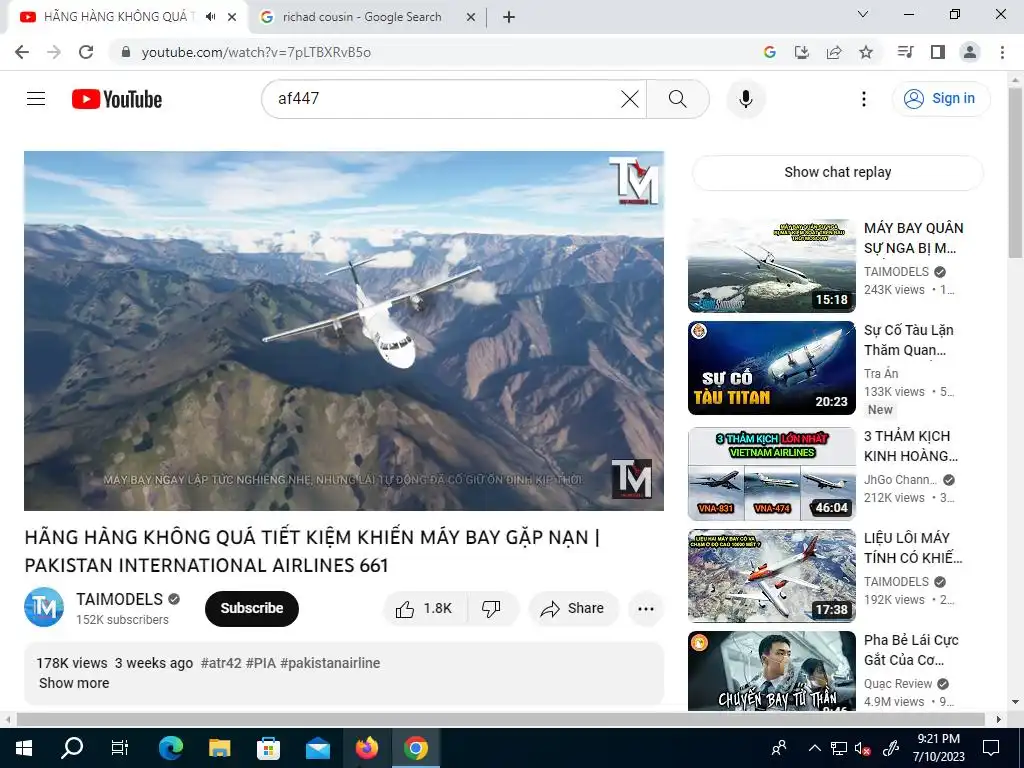1024x768 pixels.
Task: Toggle Chrome side panel
Action: point(938,52)
